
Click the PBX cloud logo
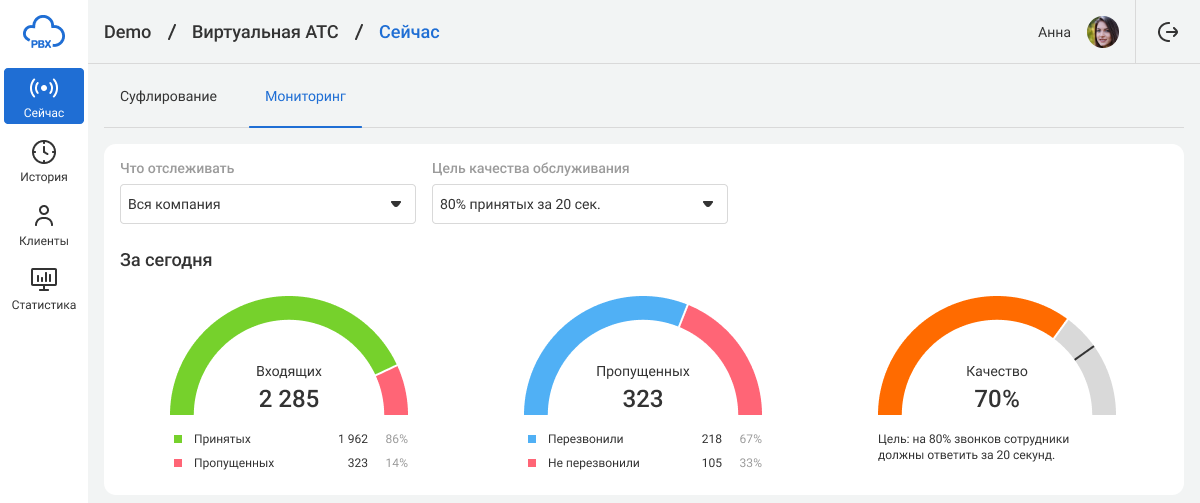[x=43, y=32]
